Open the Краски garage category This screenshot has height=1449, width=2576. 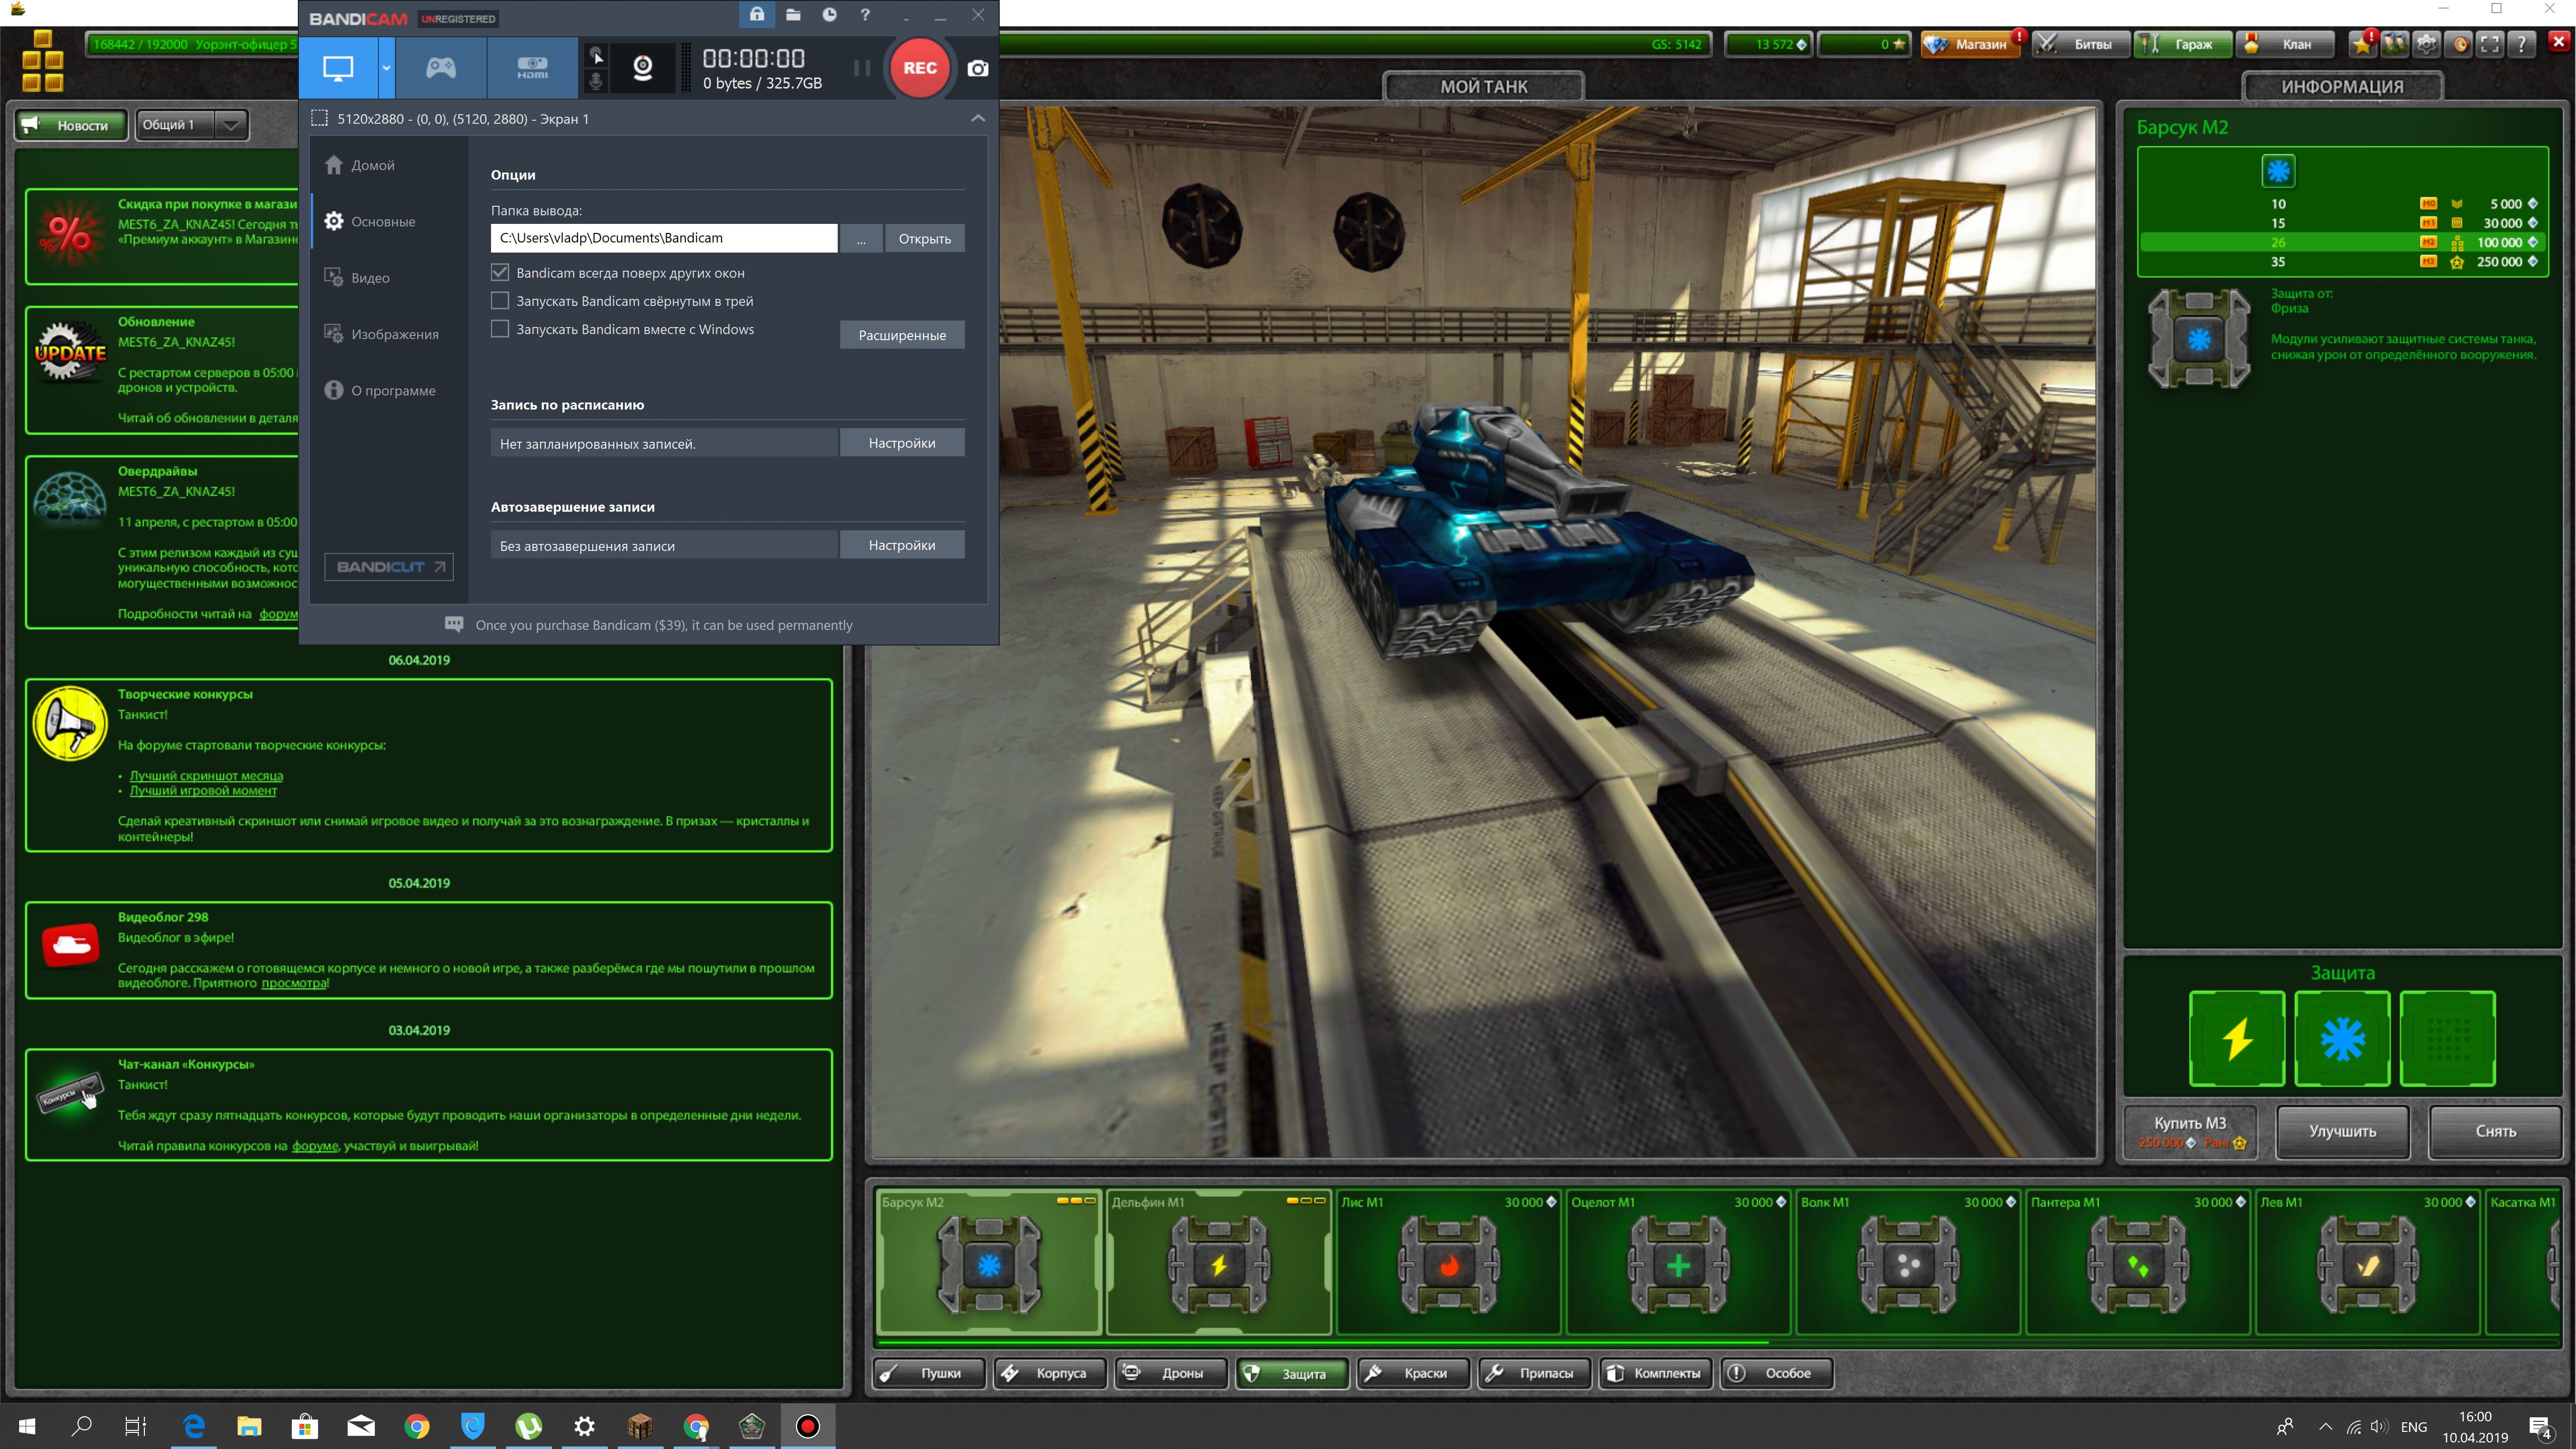pos(1413,1373)
